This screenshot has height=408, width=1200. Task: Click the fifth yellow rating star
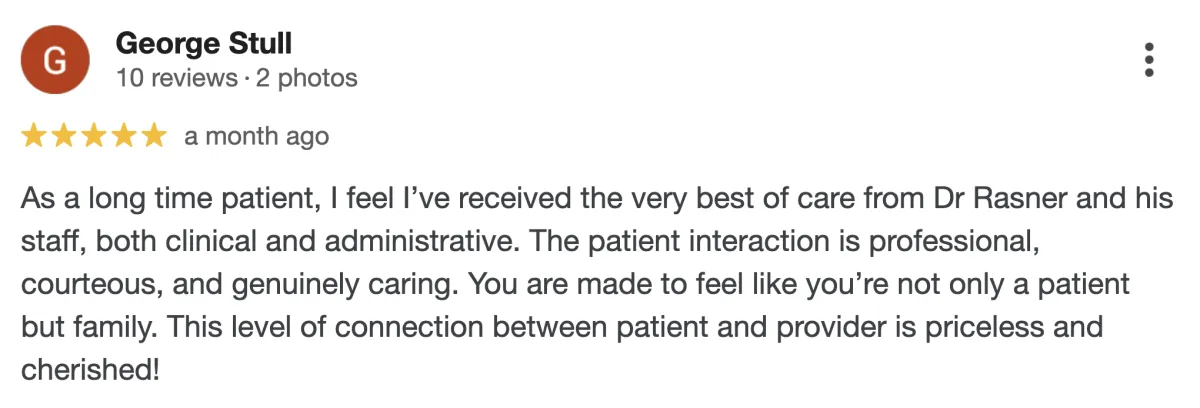click(154, 136)
